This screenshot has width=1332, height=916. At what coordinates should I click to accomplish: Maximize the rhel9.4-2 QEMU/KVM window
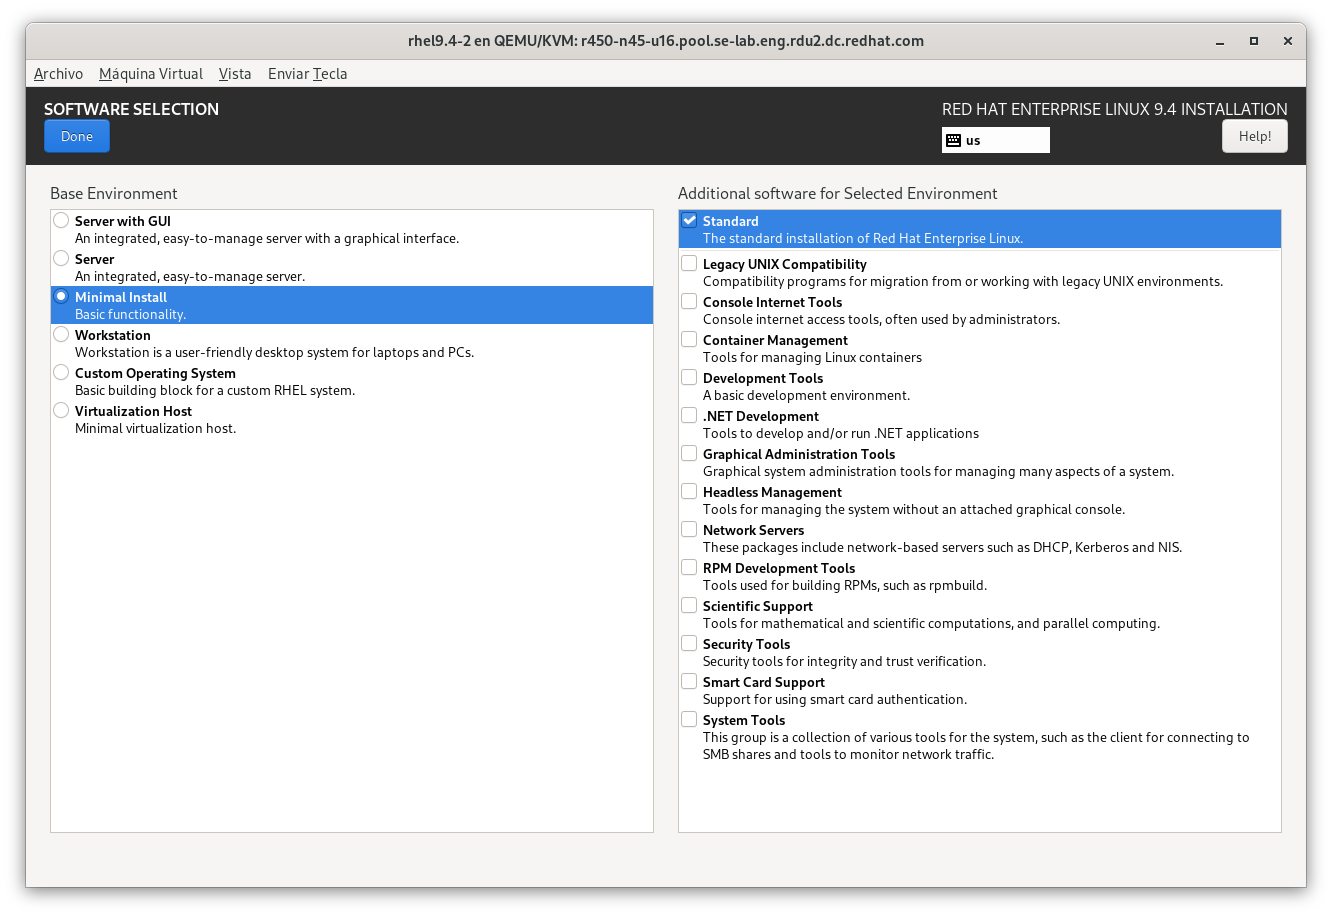(1254, 41)
